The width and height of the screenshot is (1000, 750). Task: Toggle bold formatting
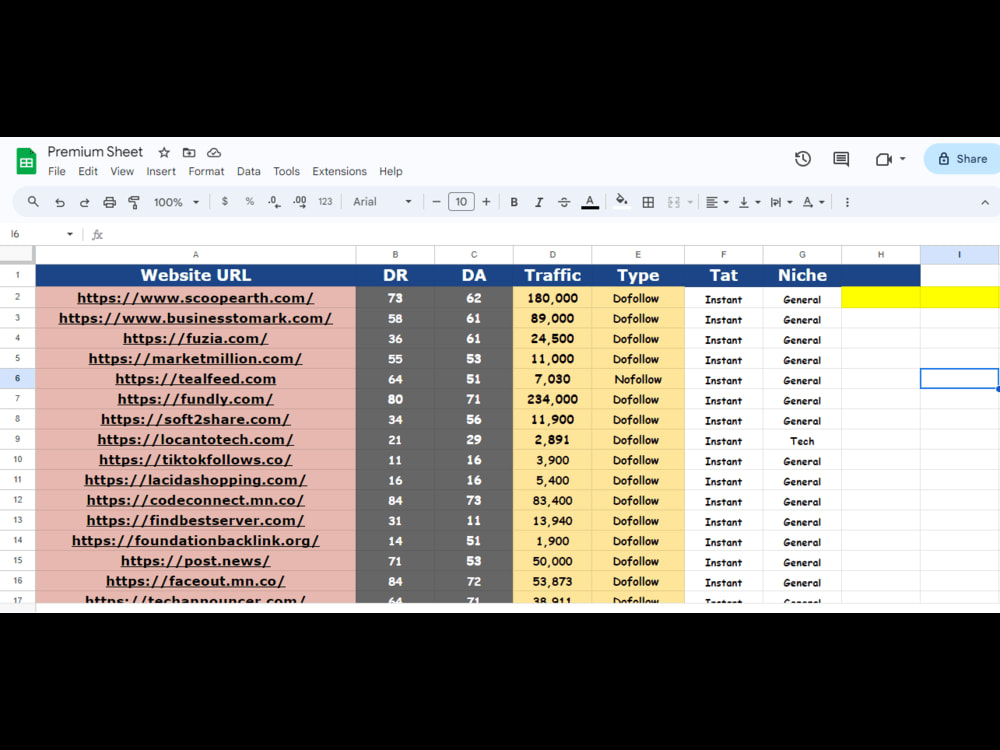[514, 202]
